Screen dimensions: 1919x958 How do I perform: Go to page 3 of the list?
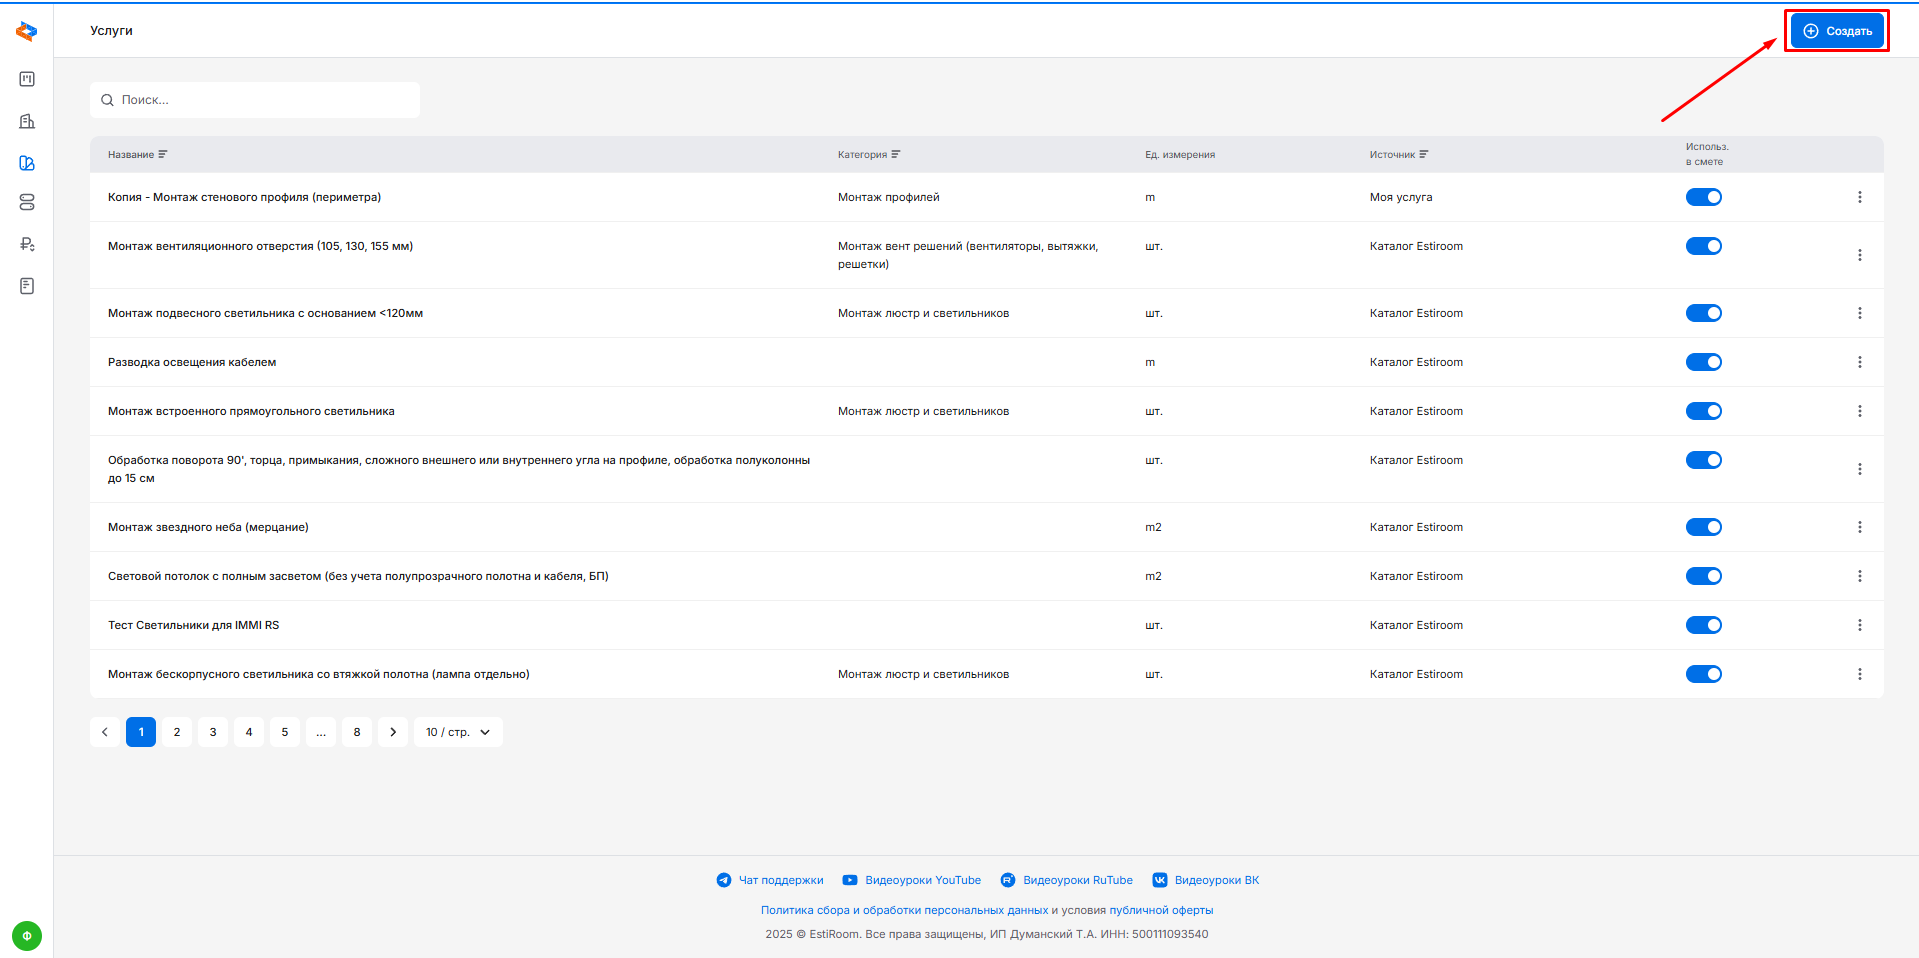click(213, 732)
